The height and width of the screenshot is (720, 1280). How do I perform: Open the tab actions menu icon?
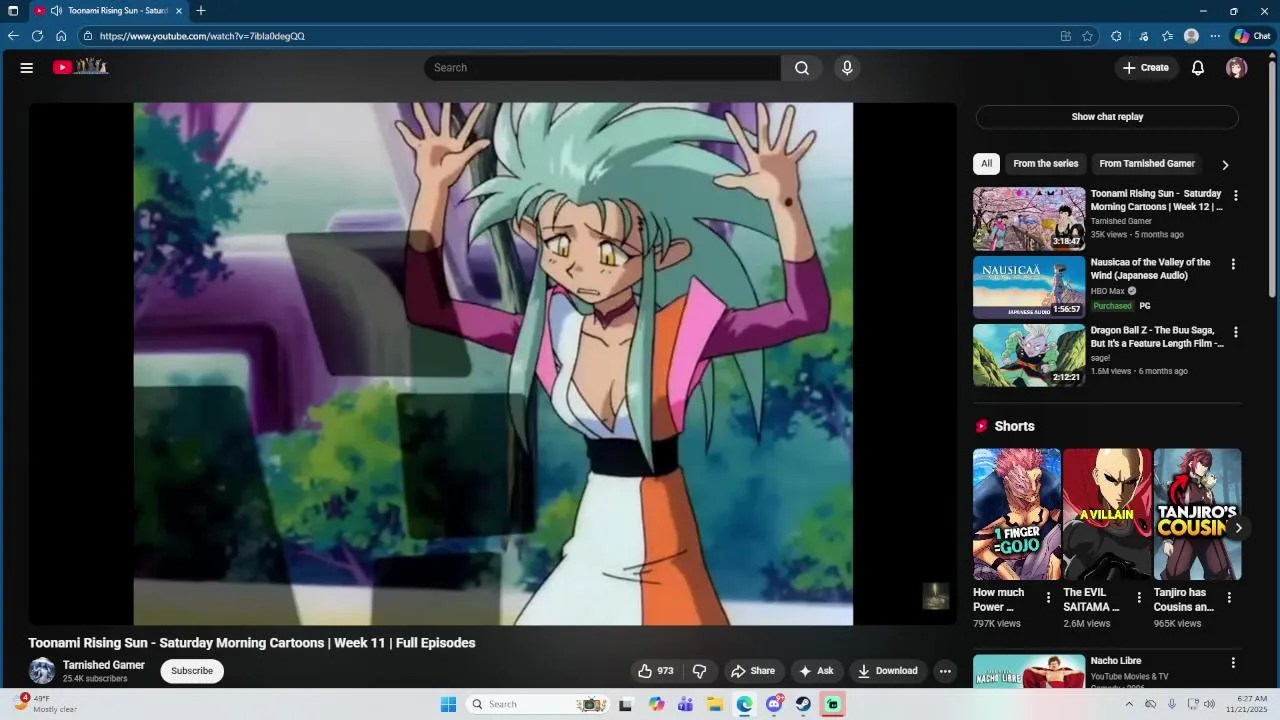pyautogui.click(x=13, y=11)
